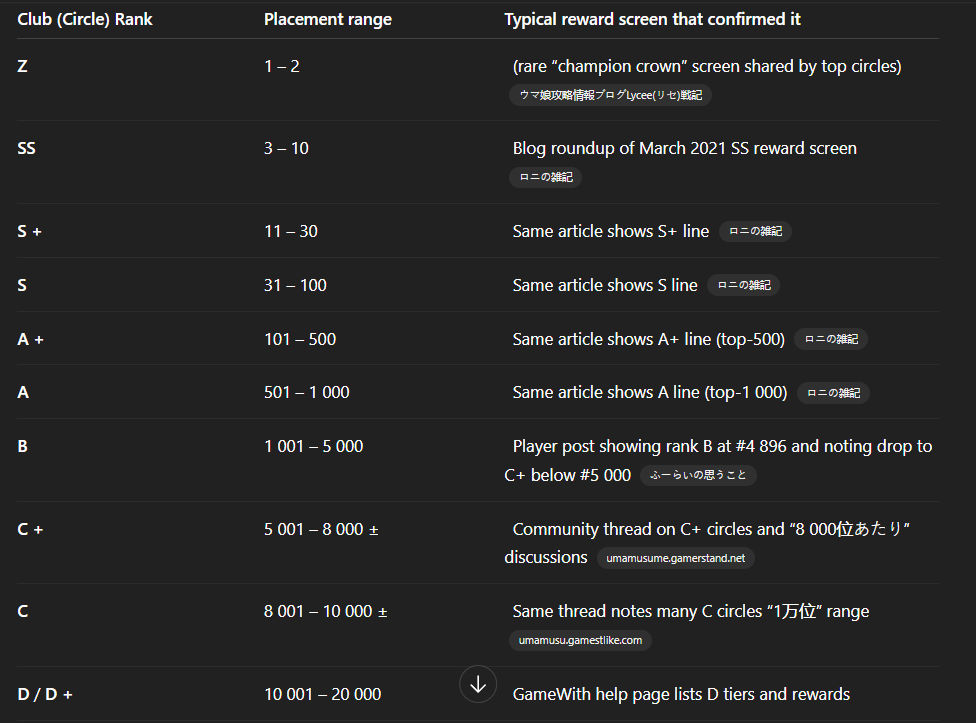Click the 'Placement range' column header
The width and height of the screenshot is (976, 723).
click(x=328, y=19)
